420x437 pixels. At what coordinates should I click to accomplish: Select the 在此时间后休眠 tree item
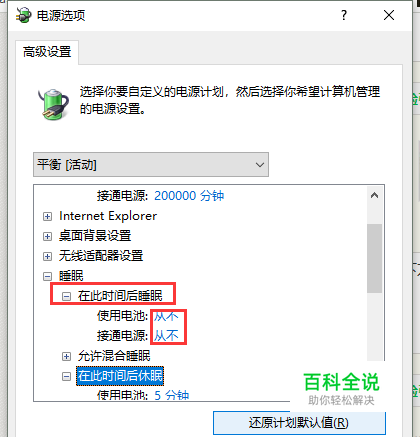120,376
